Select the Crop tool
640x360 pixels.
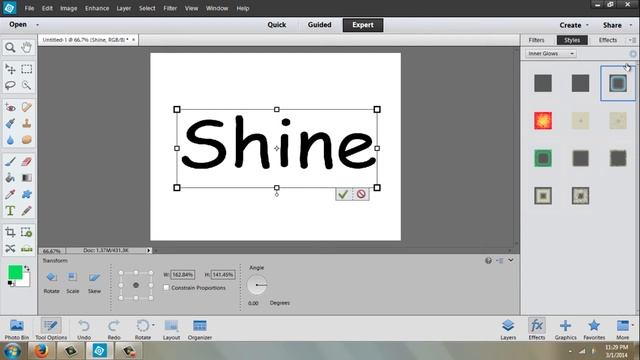pos(10,232)
